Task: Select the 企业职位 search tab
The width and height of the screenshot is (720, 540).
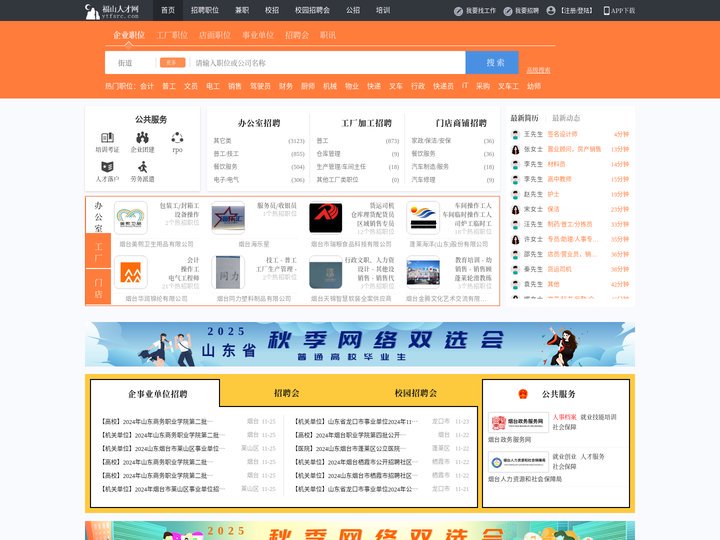Action: [x=129, y=35]
